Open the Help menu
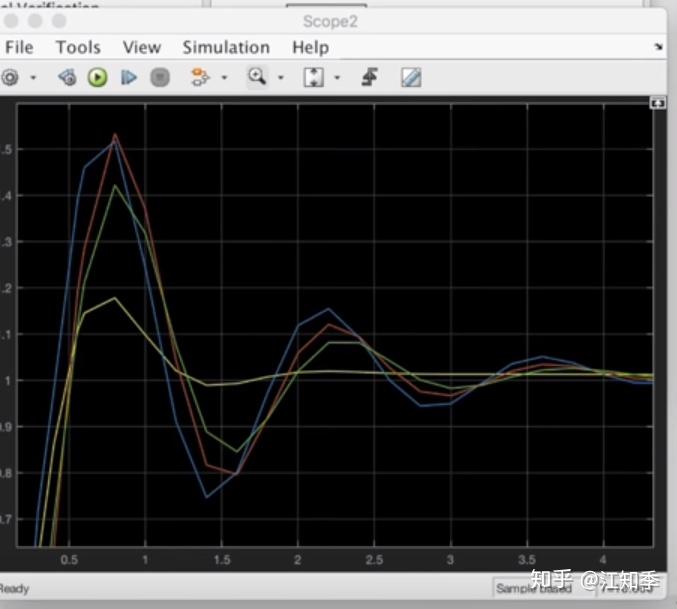The image size is (677, 609). (310, 47)
